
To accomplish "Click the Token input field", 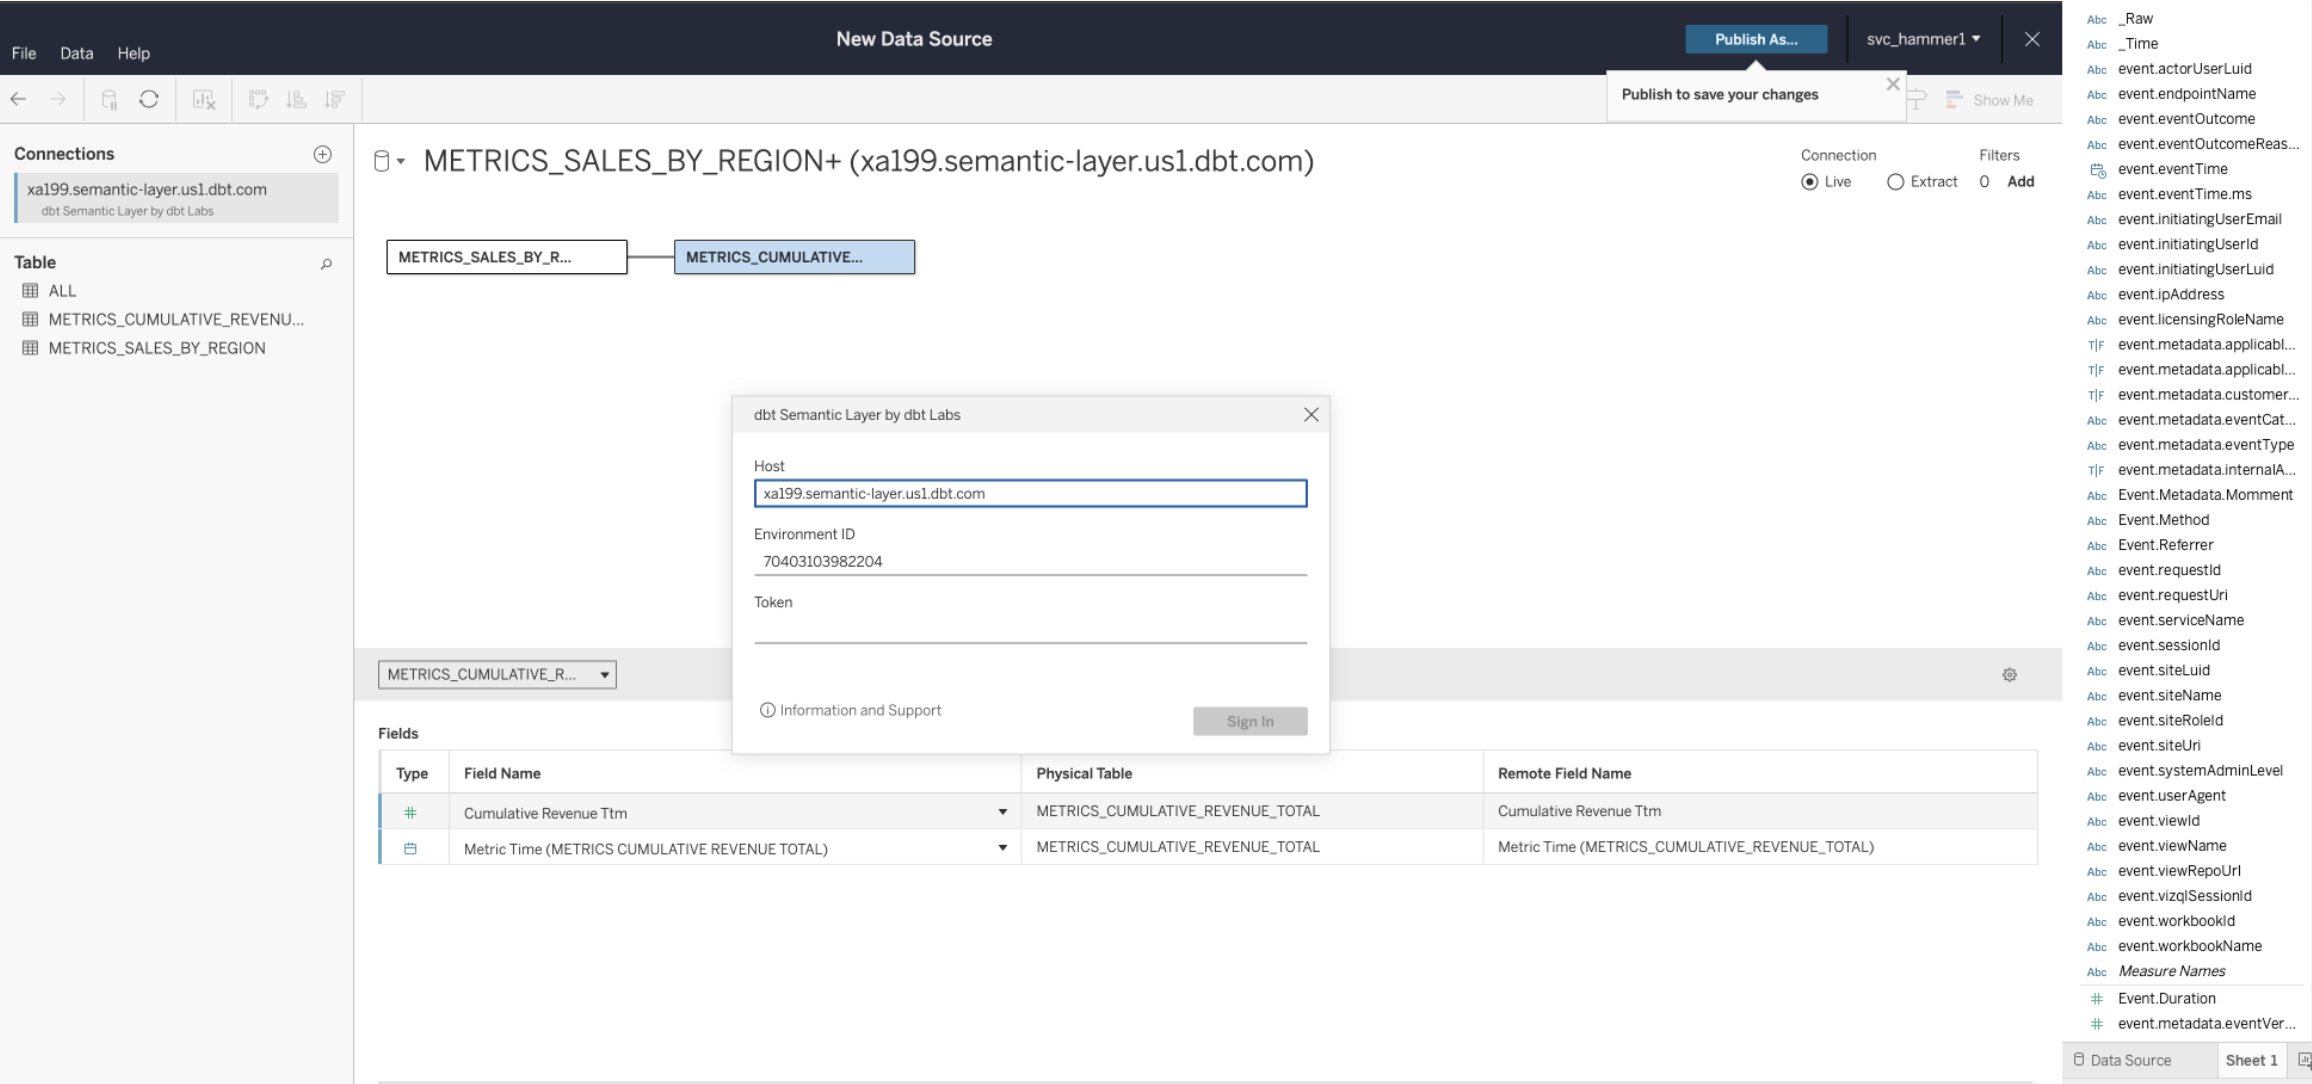I will point(1030,629).
